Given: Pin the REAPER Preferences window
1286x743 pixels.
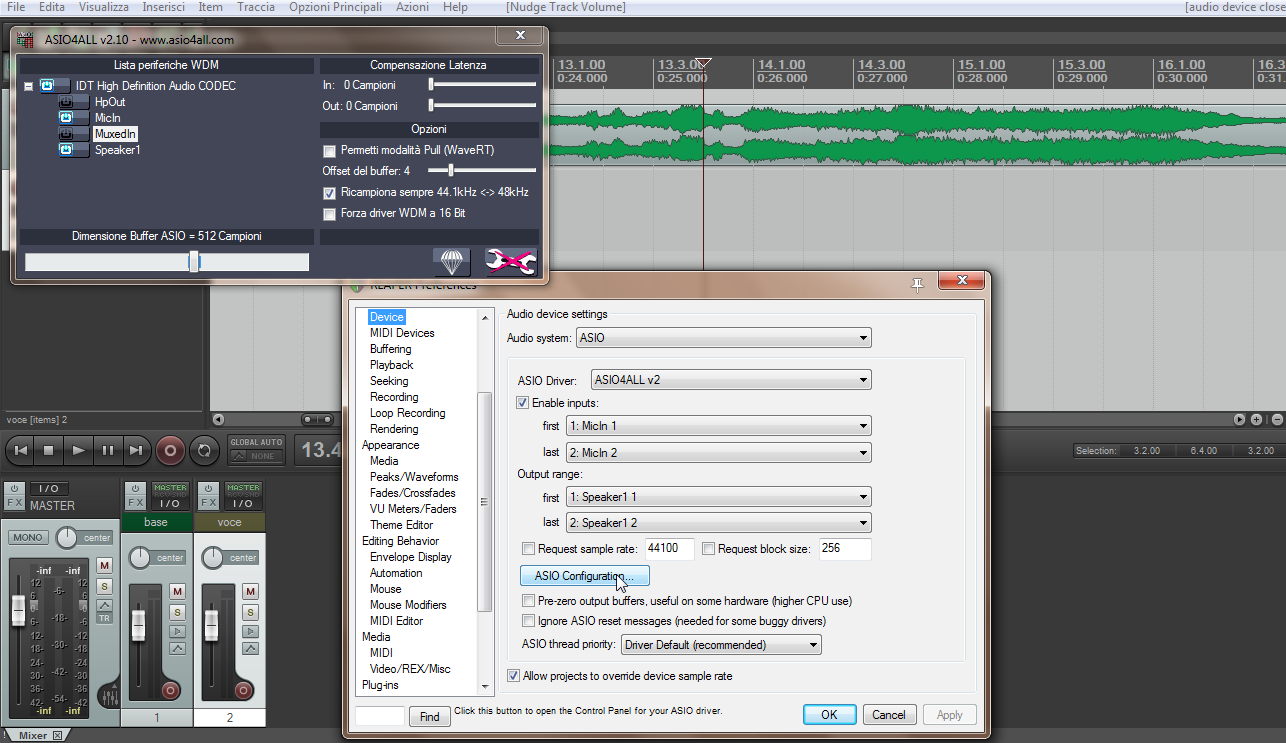Looking at the screenshot, I should [x=917, y=285].
